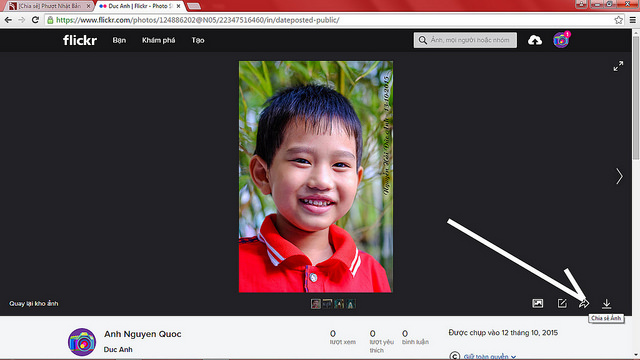This screenshot has height=360, width=640.
Task: Switch to the Phượt Nhật Bản tab
Action: coord(50,6)
